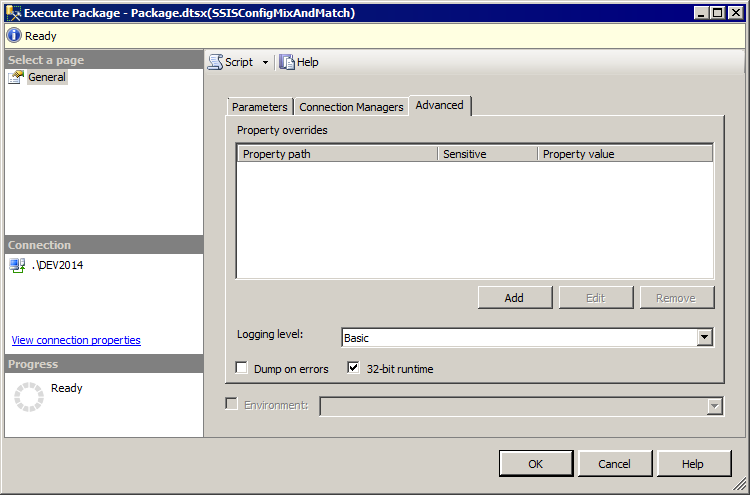Uncheck the 32-bit runtime checkbox
The image size is (750, 495).
(x=353, y=368)
